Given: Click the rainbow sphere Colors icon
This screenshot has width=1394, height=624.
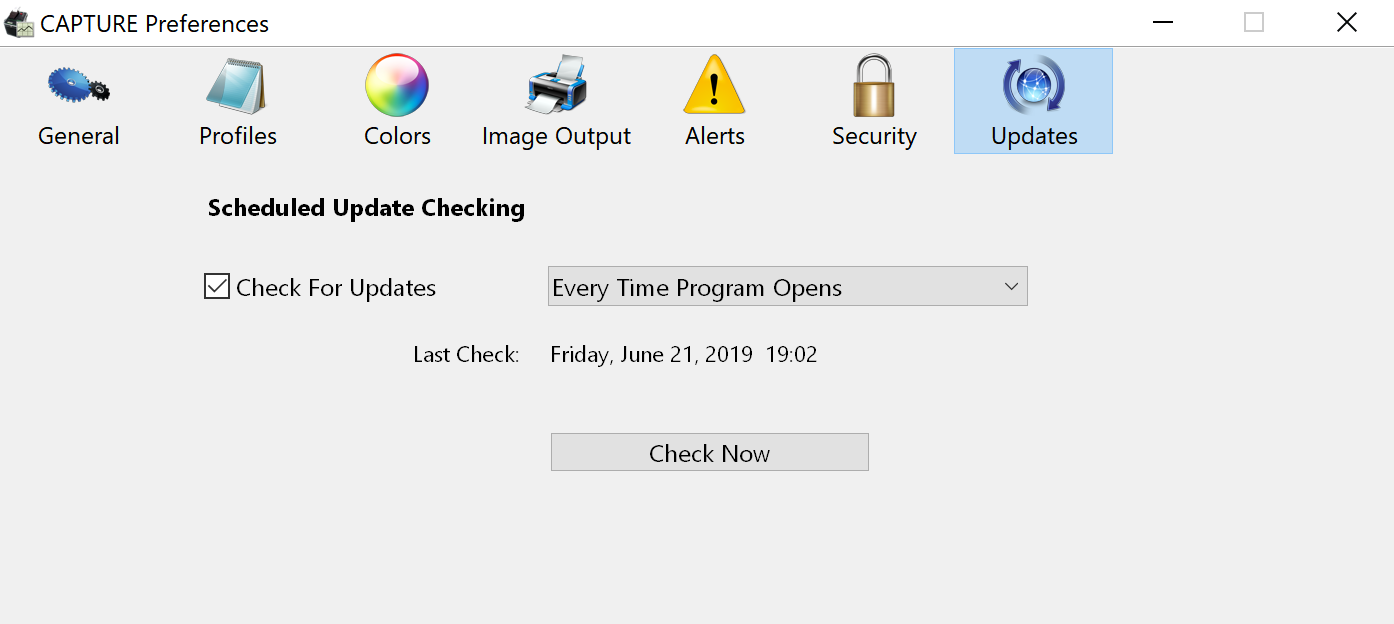Looking at the screenshot, I should (x=397, y=86).
